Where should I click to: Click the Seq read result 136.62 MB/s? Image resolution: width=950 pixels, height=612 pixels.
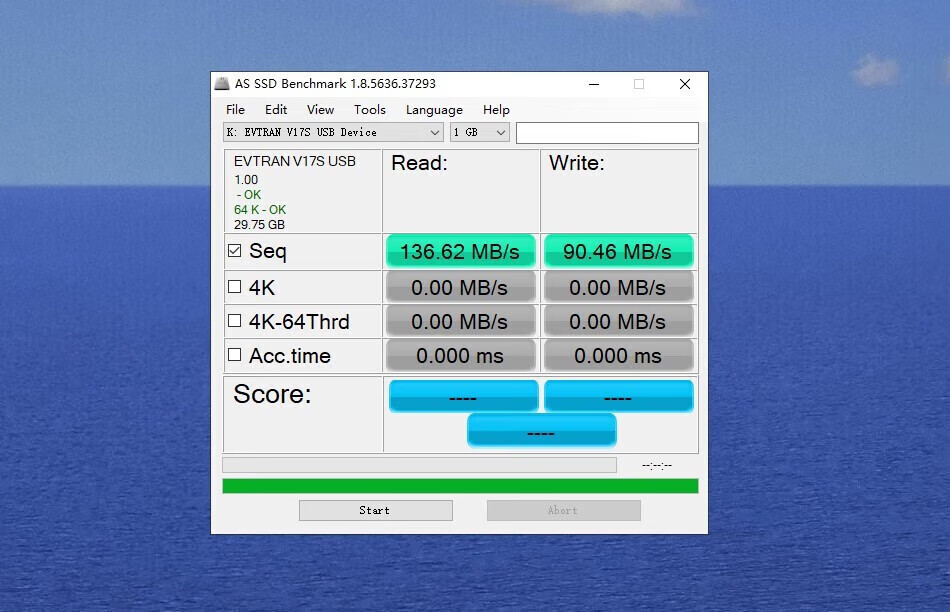460,251
